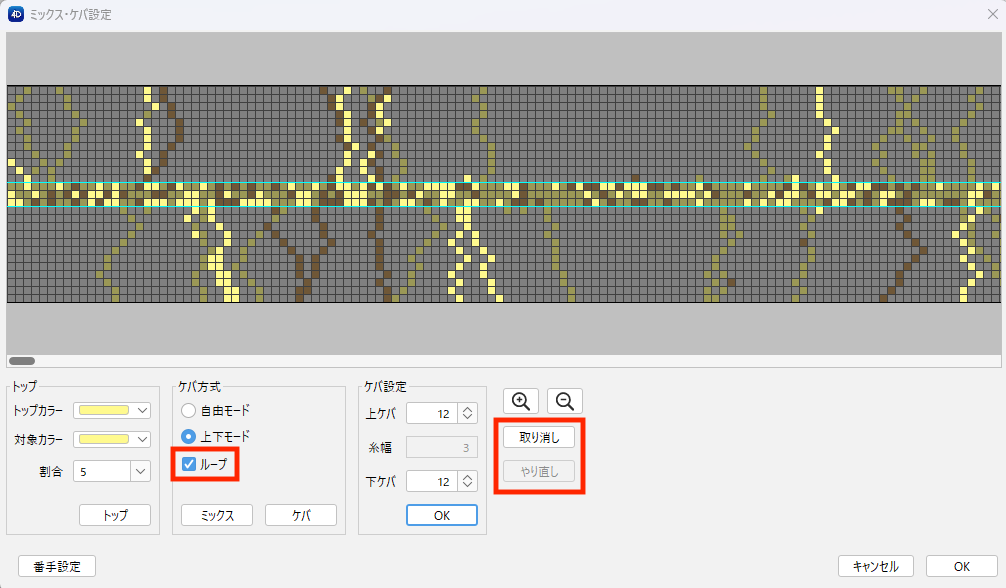Click the キャンセル button
Viewport: 1006px width, 588px height.
pyautogui.click(x=876, y=566)
